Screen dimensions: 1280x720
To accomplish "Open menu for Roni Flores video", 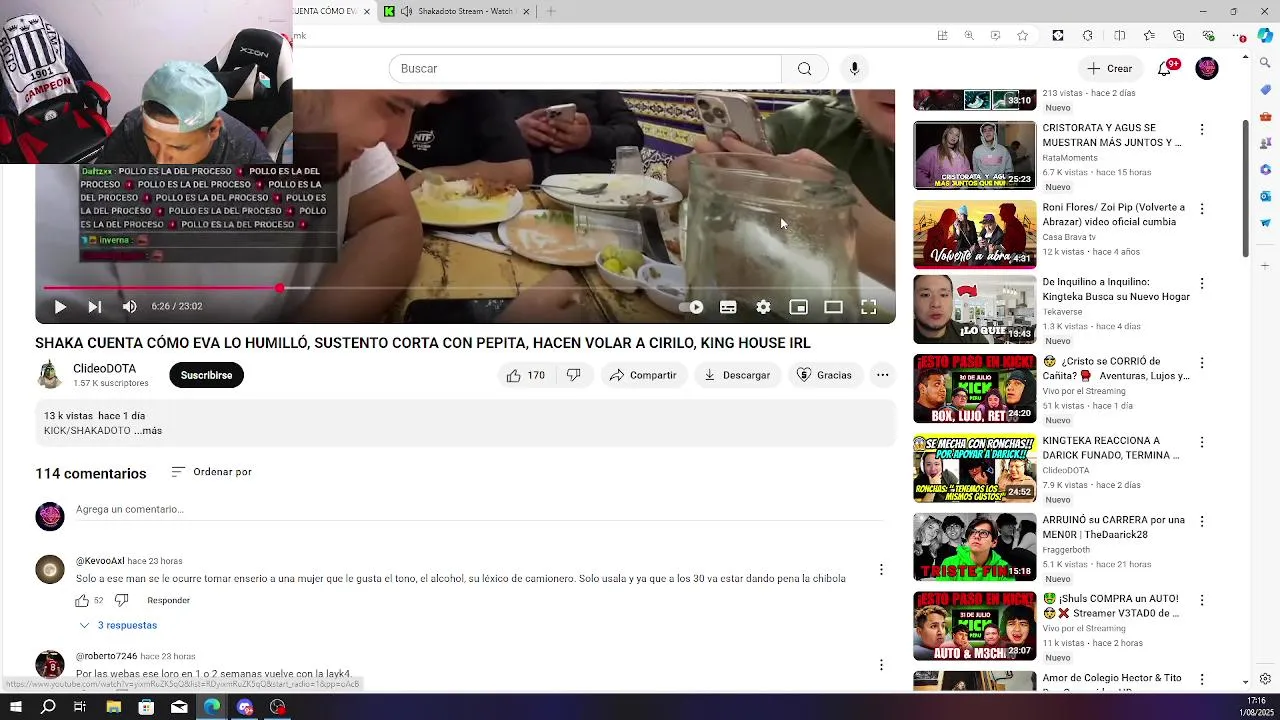I will (1202, 209).
